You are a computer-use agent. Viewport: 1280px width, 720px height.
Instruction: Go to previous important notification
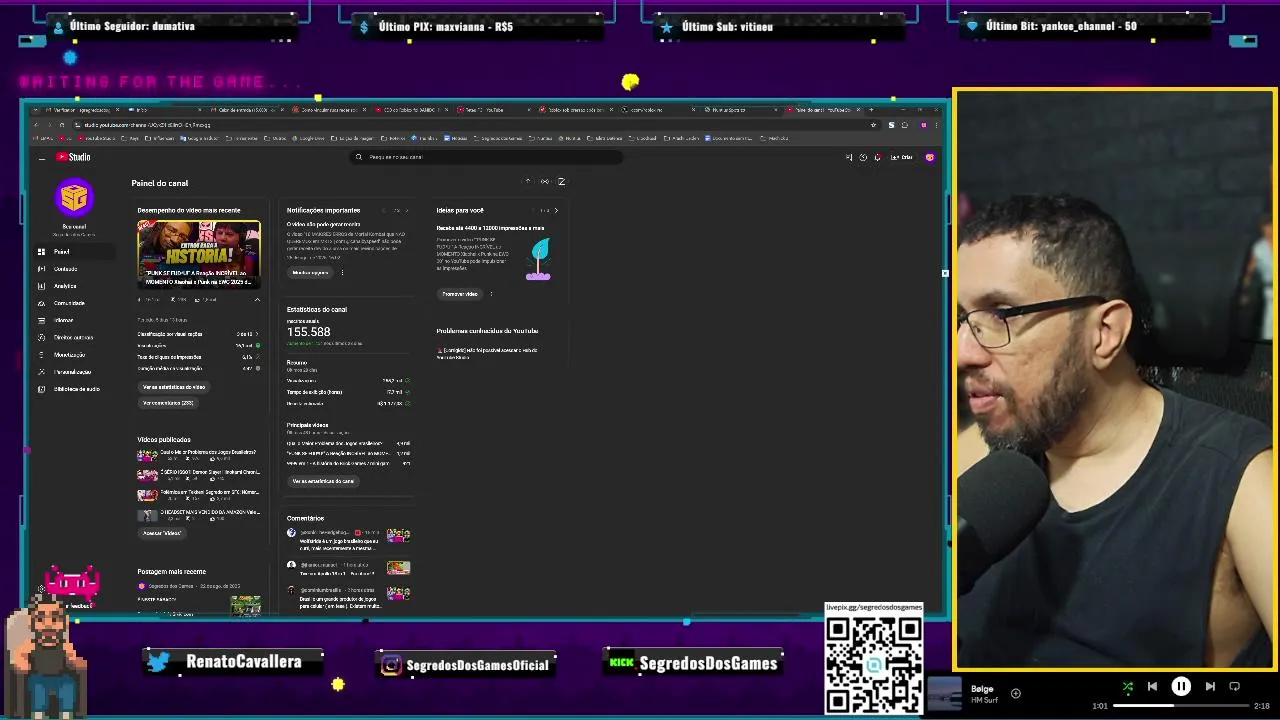click(x=386, y=211)
